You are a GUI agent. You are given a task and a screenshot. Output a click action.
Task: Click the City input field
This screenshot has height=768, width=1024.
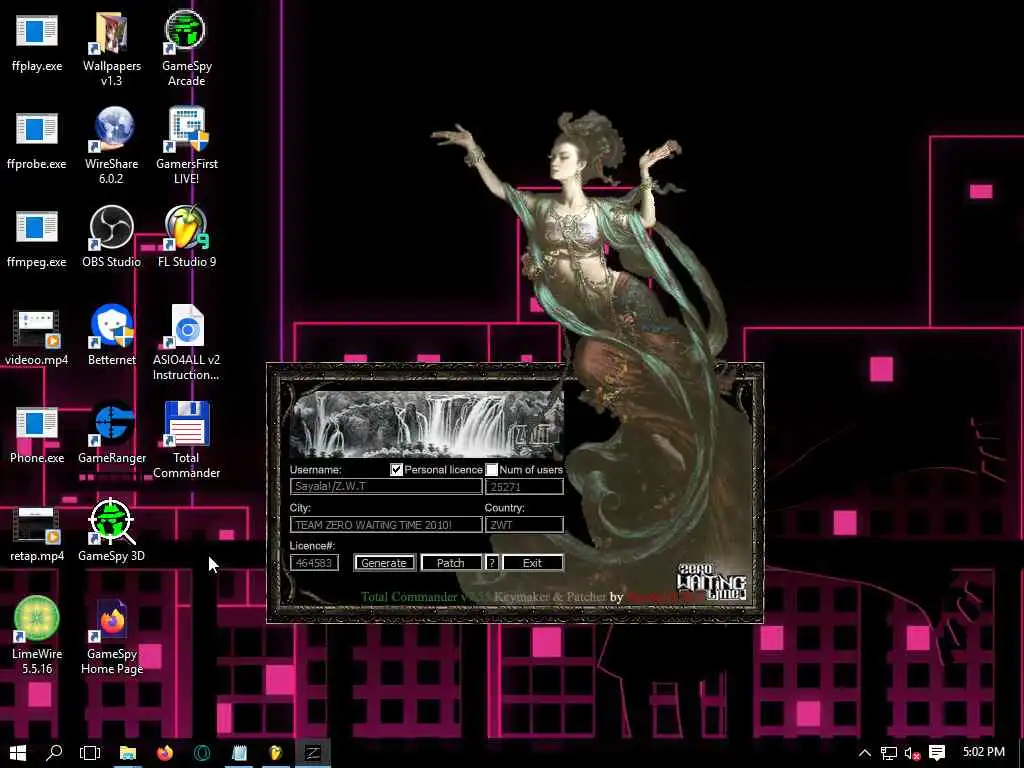[386, 524]
